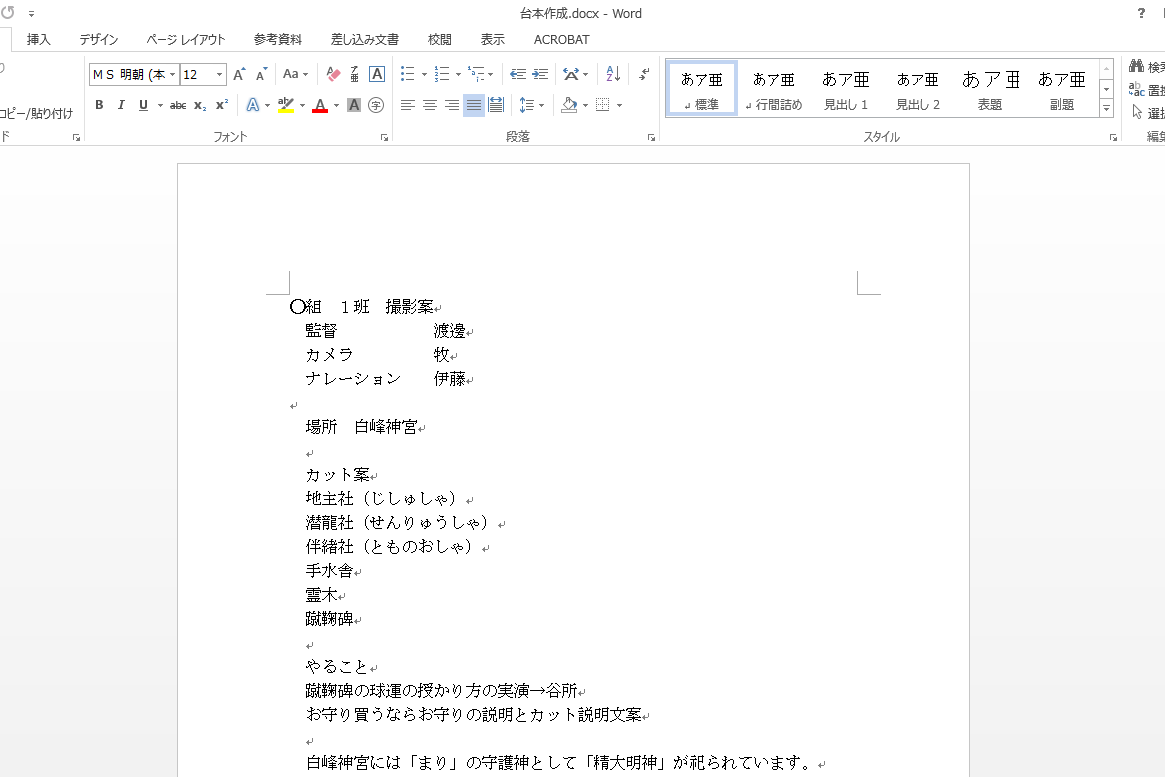Apply red font color

pyautogui.click(x=320, y=105)
